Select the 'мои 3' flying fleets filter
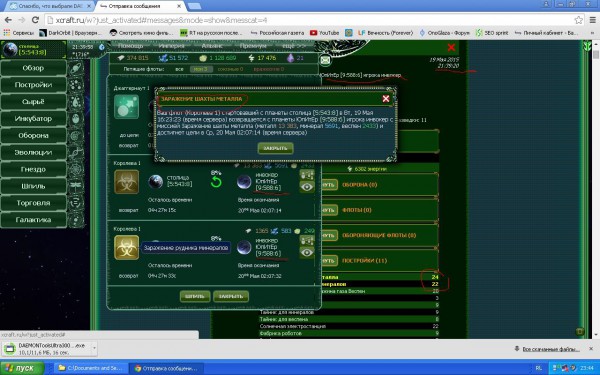This screenshot has height=375, width=600. click(x=200, y=69)
